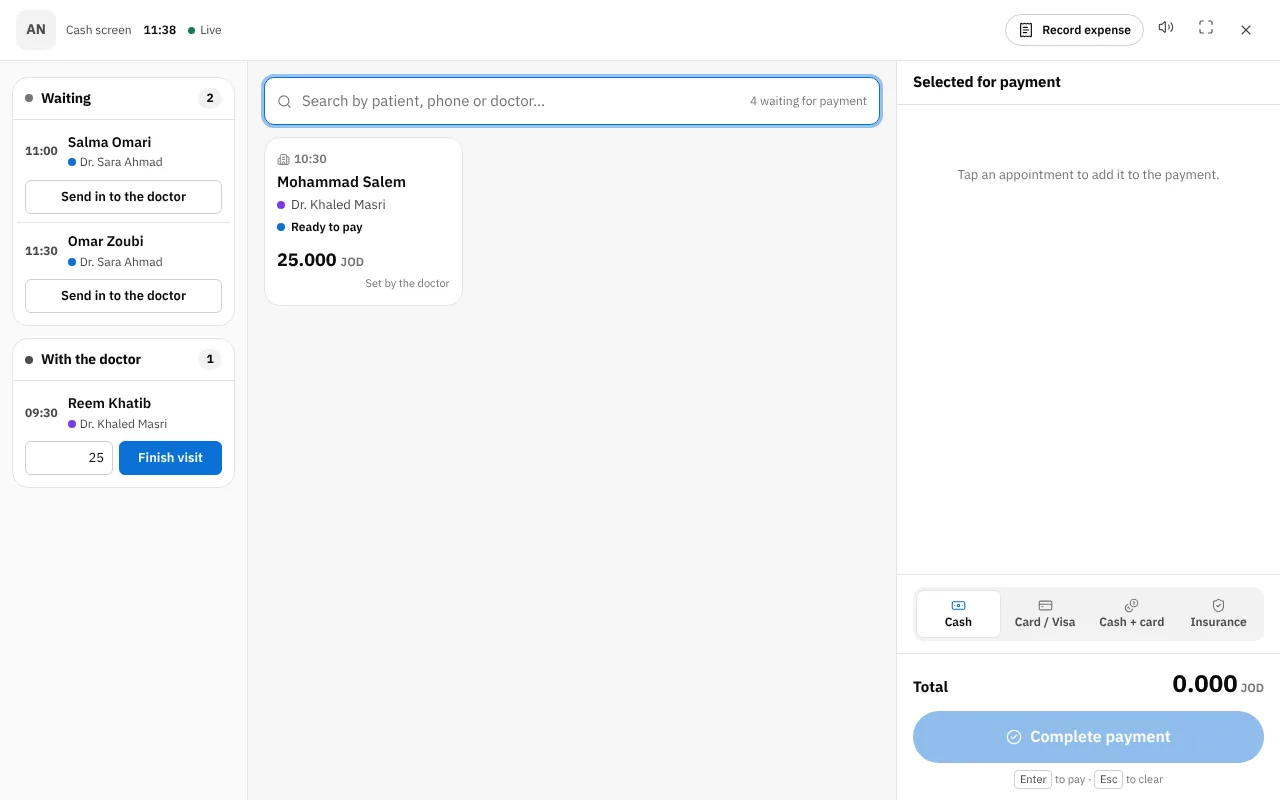
Task: Click the 25.000 JOD amount
Action: pos(320,260)
